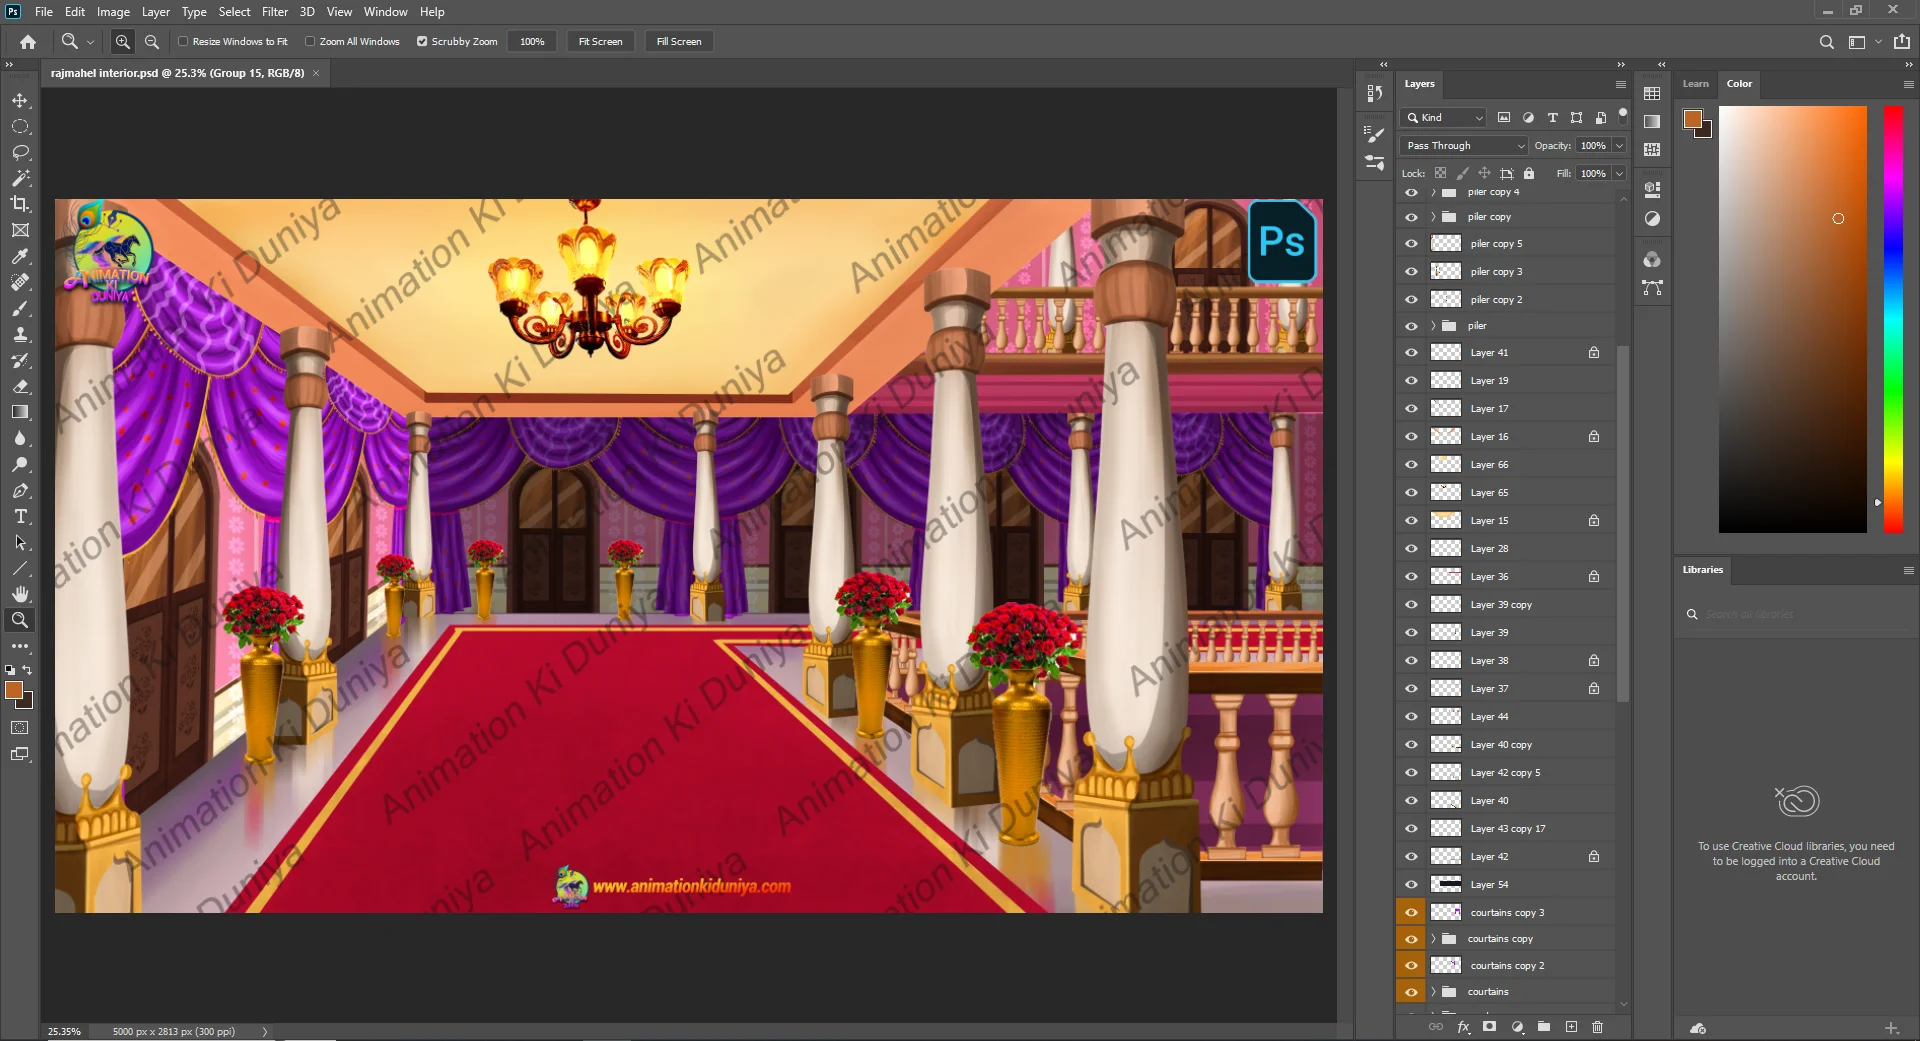Select the Hand tool

click(20, 594)
